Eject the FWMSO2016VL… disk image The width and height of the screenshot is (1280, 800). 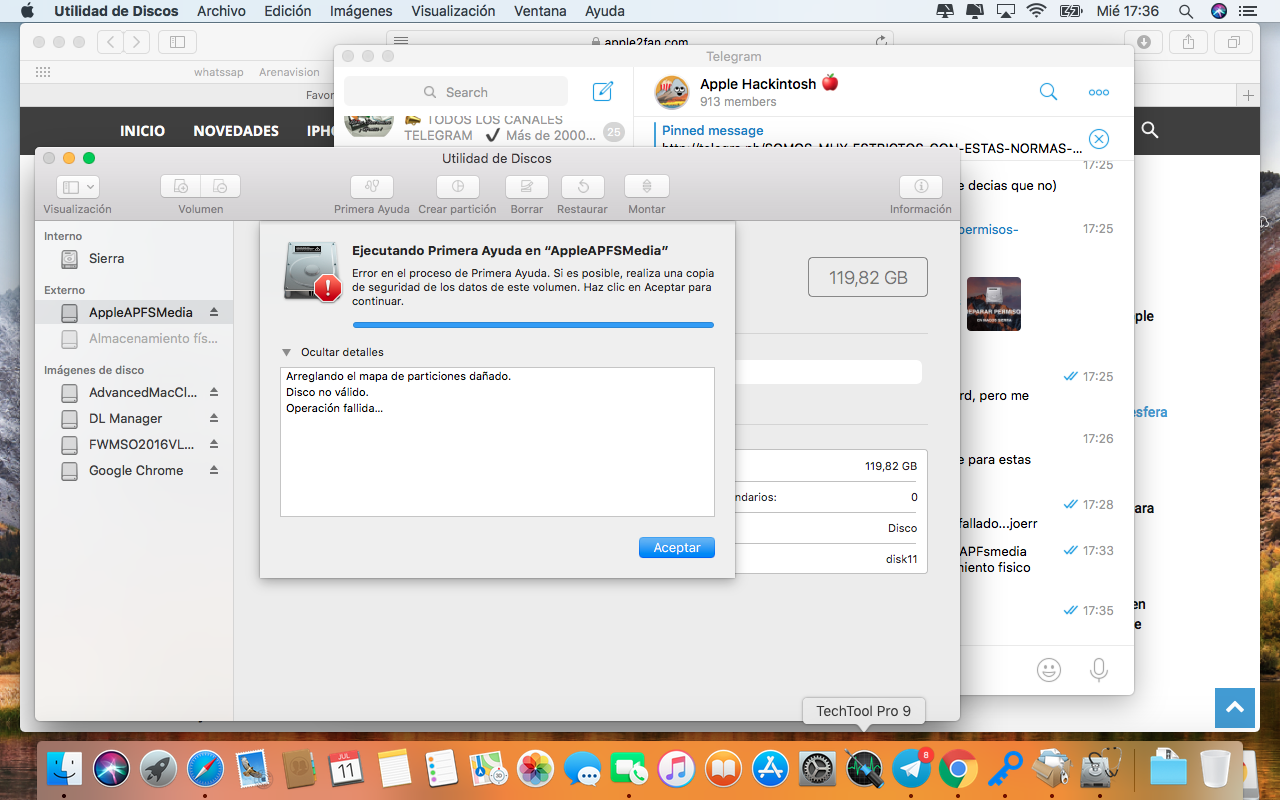point(214,444)
